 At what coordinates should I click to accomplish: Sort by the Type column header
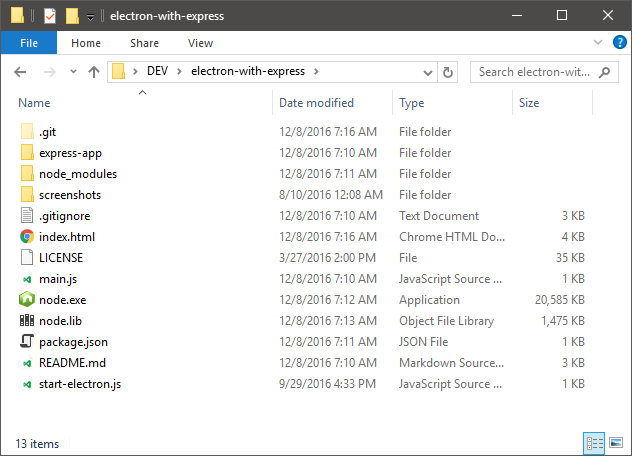click(412, 103)
